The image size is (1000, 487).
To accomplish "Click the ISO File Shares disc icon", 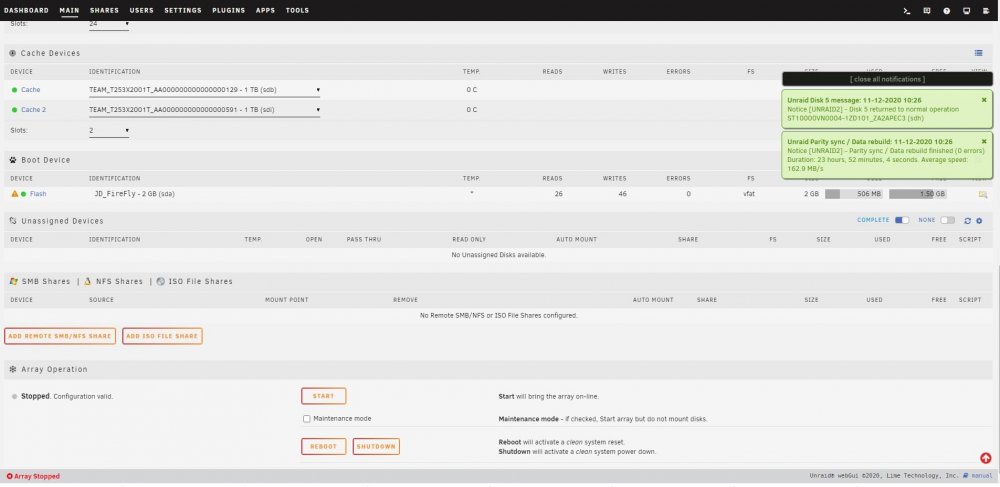I will [160, 281].
